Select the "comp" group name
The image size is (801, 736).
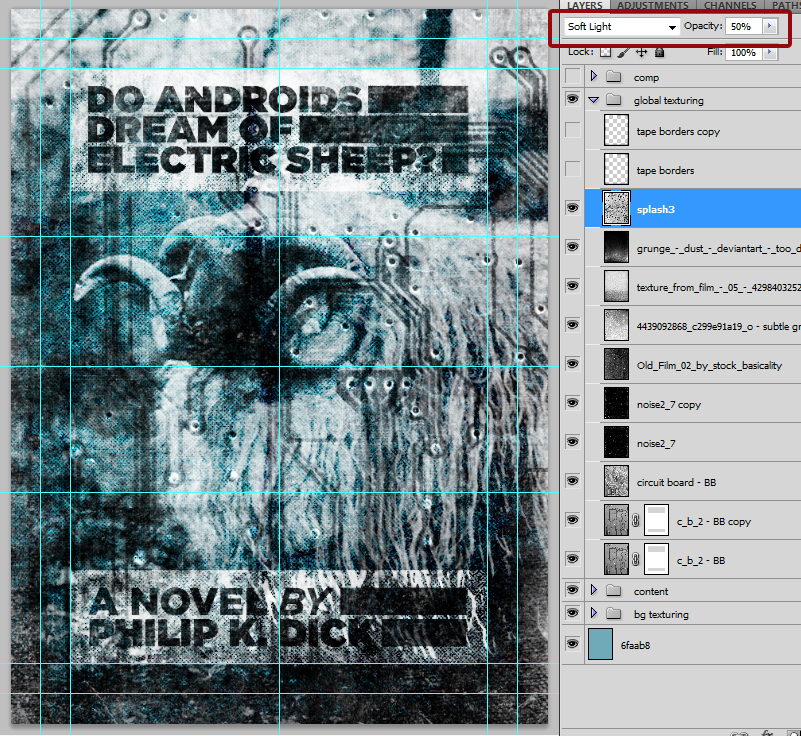[x=646, y=78]
